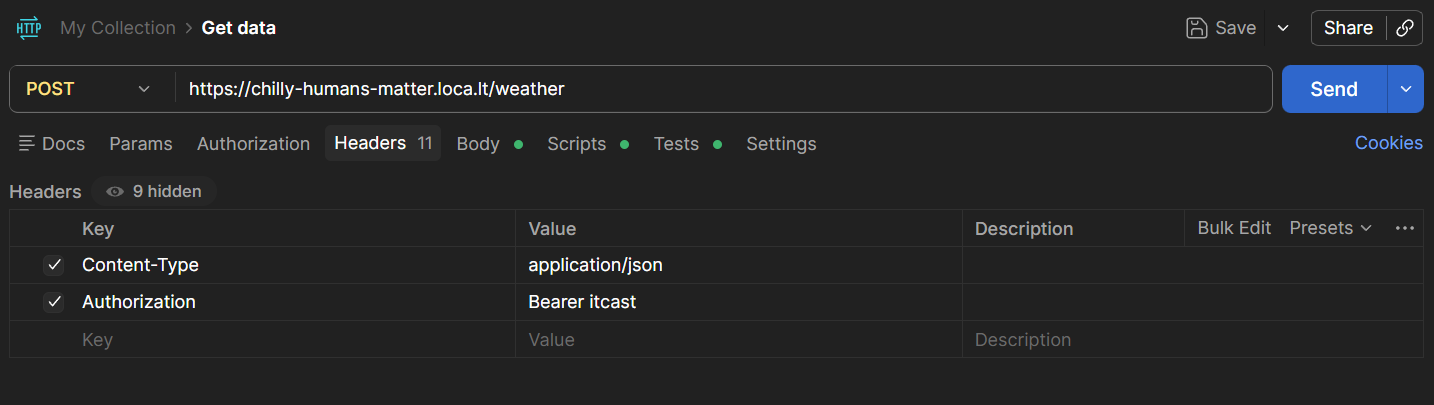Viewport: 1434px width, 405px height.
Task: Switch to the Tests tab
Action: (x=687, y=144)
